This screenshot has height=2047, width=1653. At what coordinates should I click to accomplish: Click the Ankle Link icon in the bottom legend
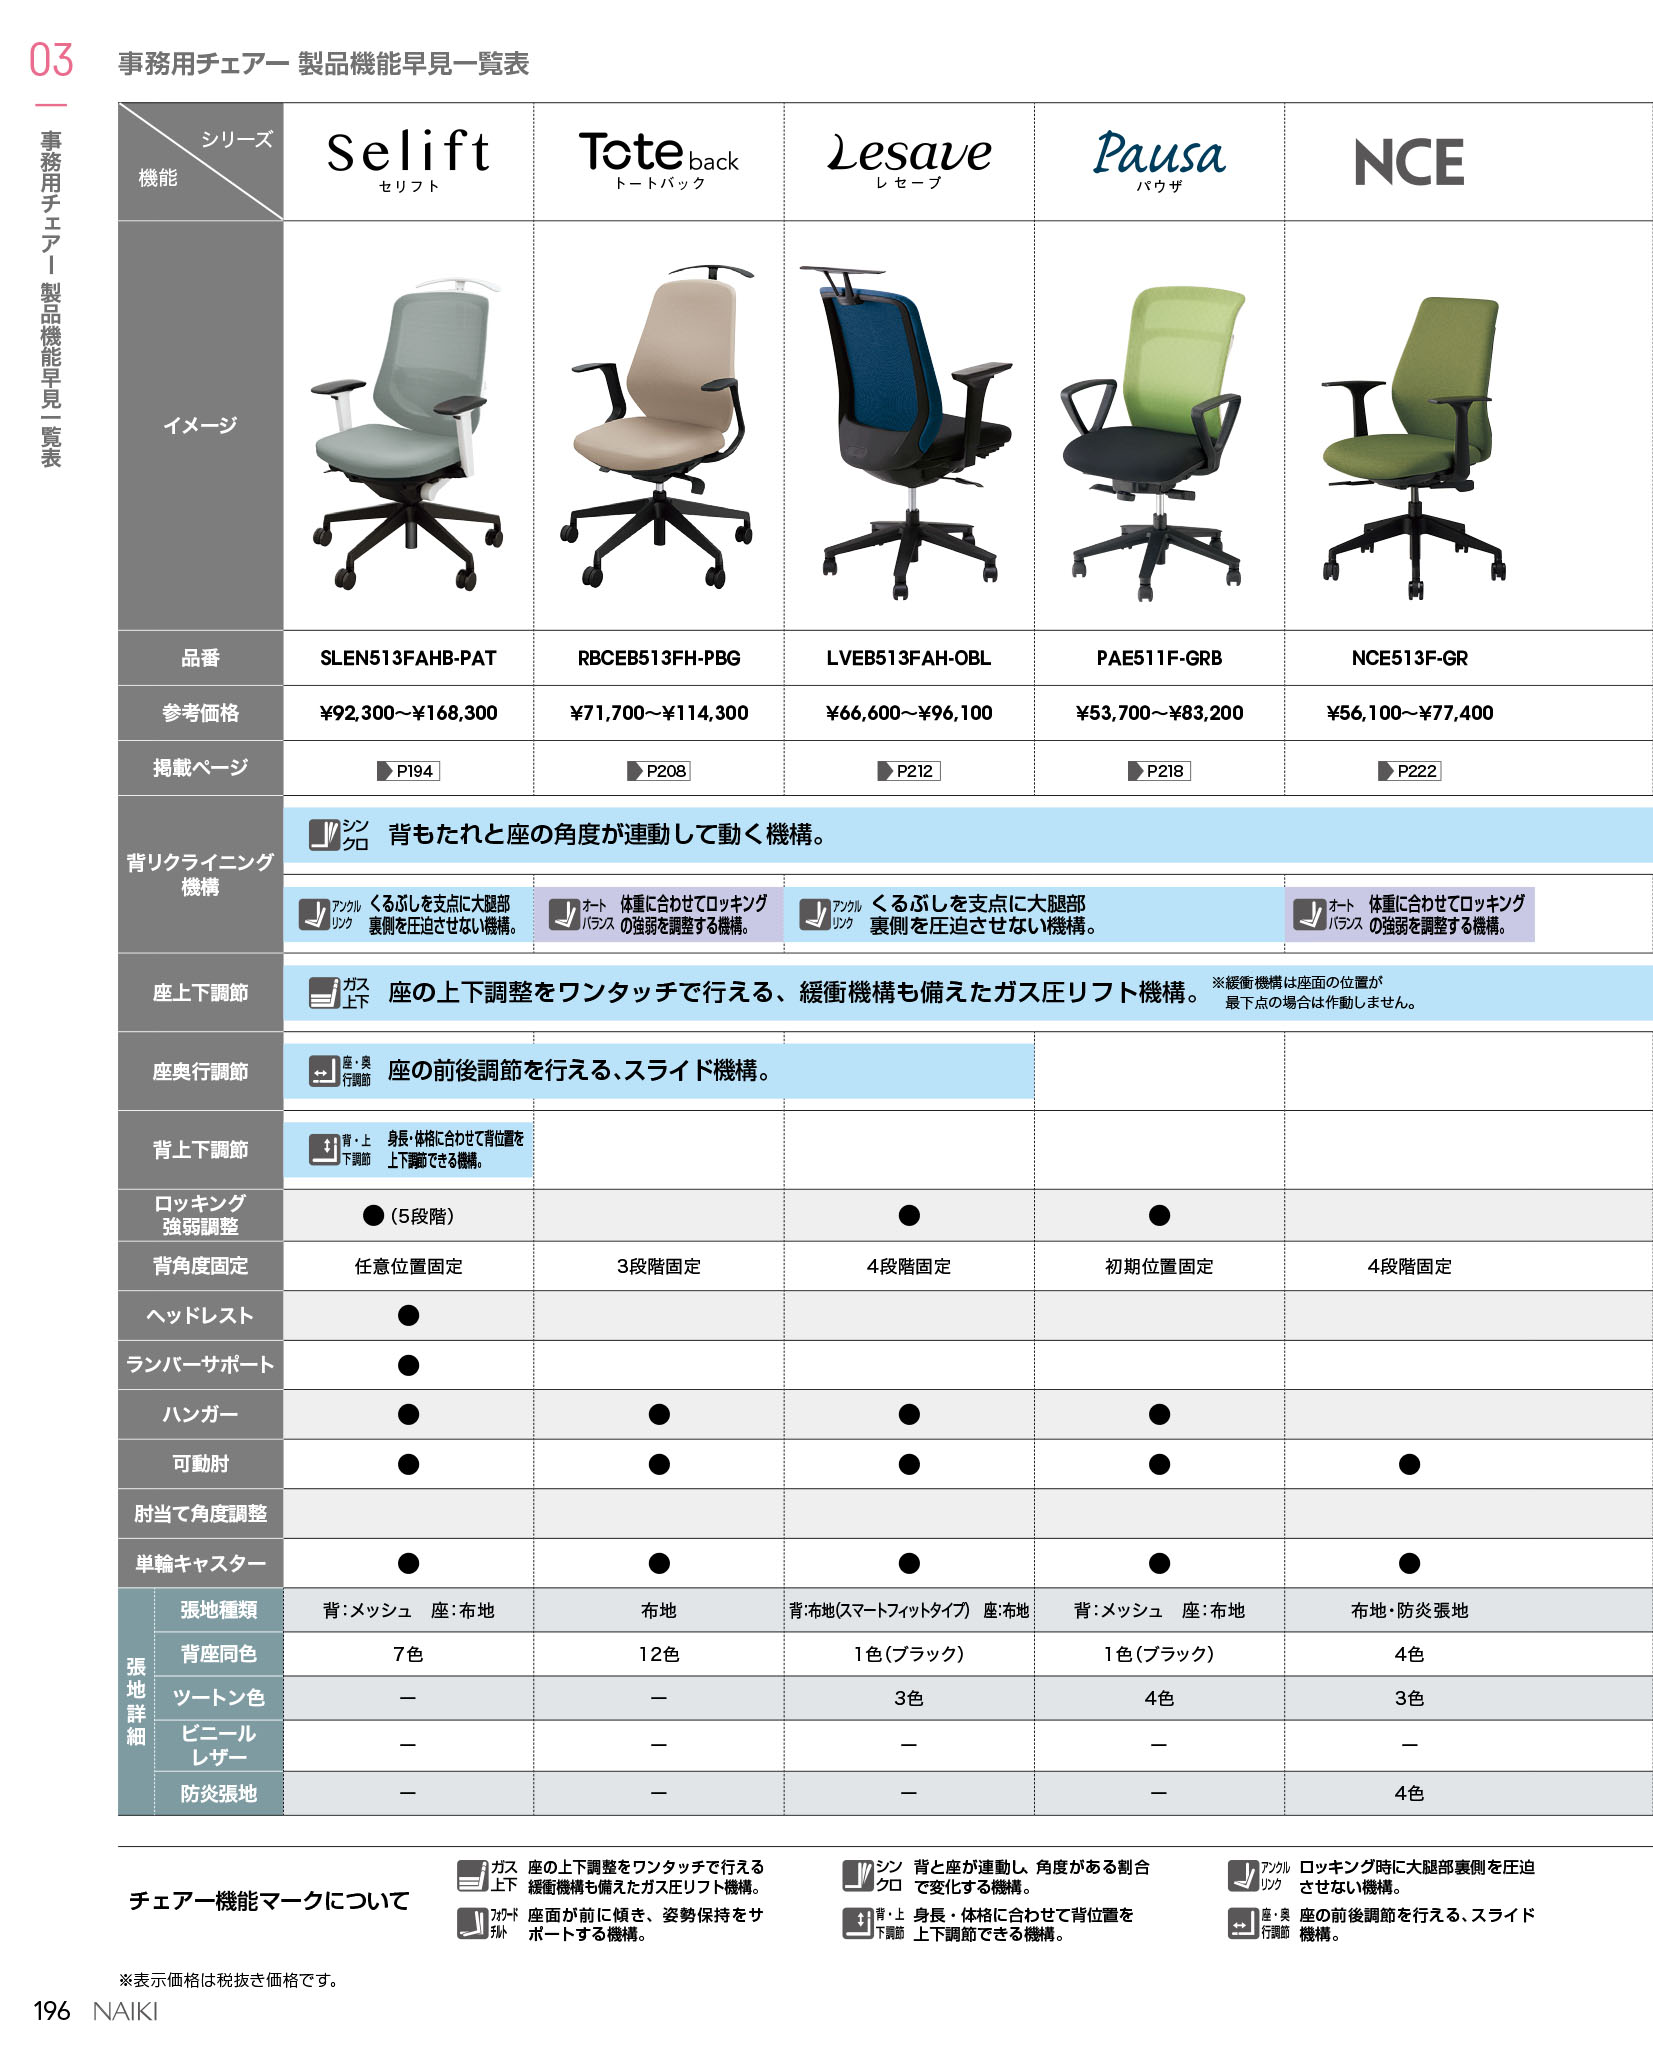click(x=1243, y=1875)
